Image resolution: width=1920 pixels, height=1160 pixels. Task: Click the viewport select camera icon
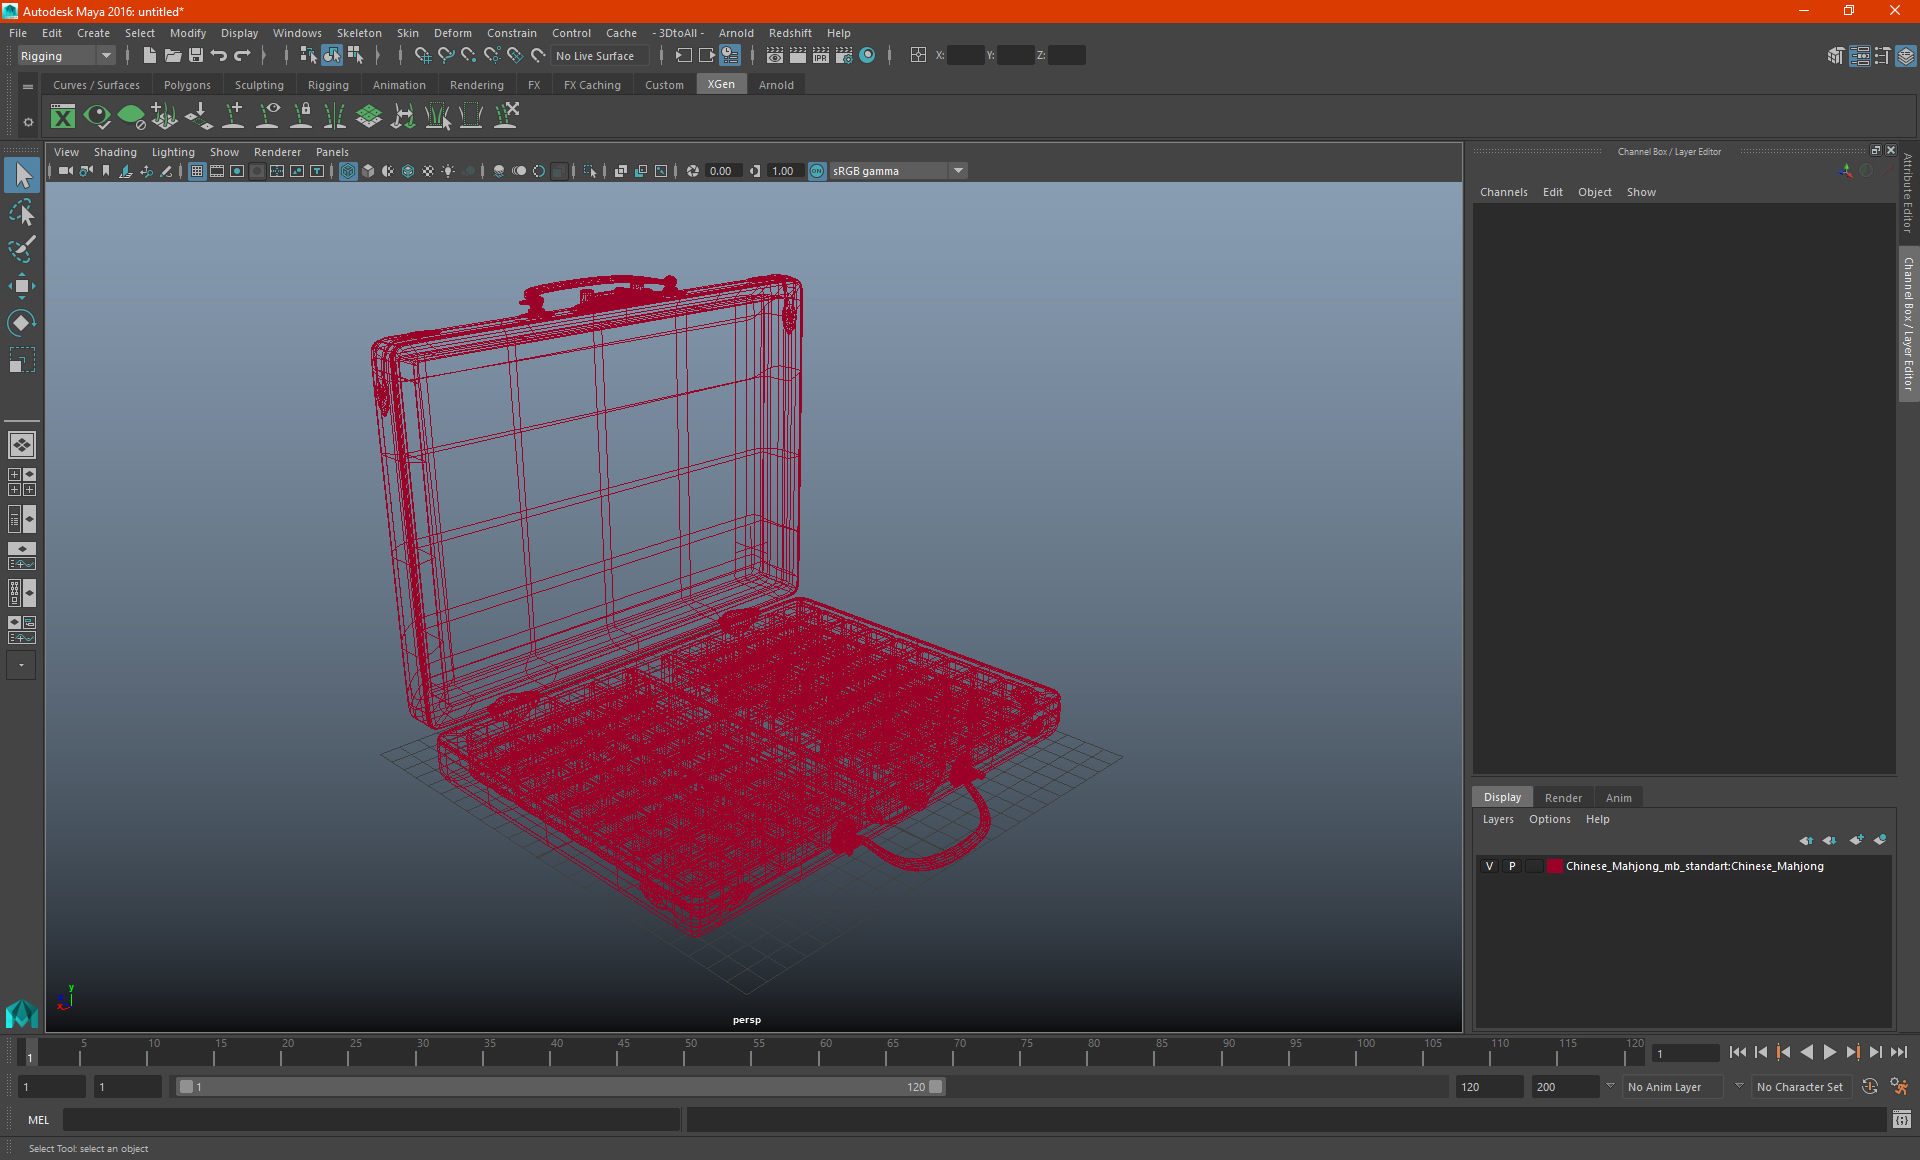click(x=65, y=171)
